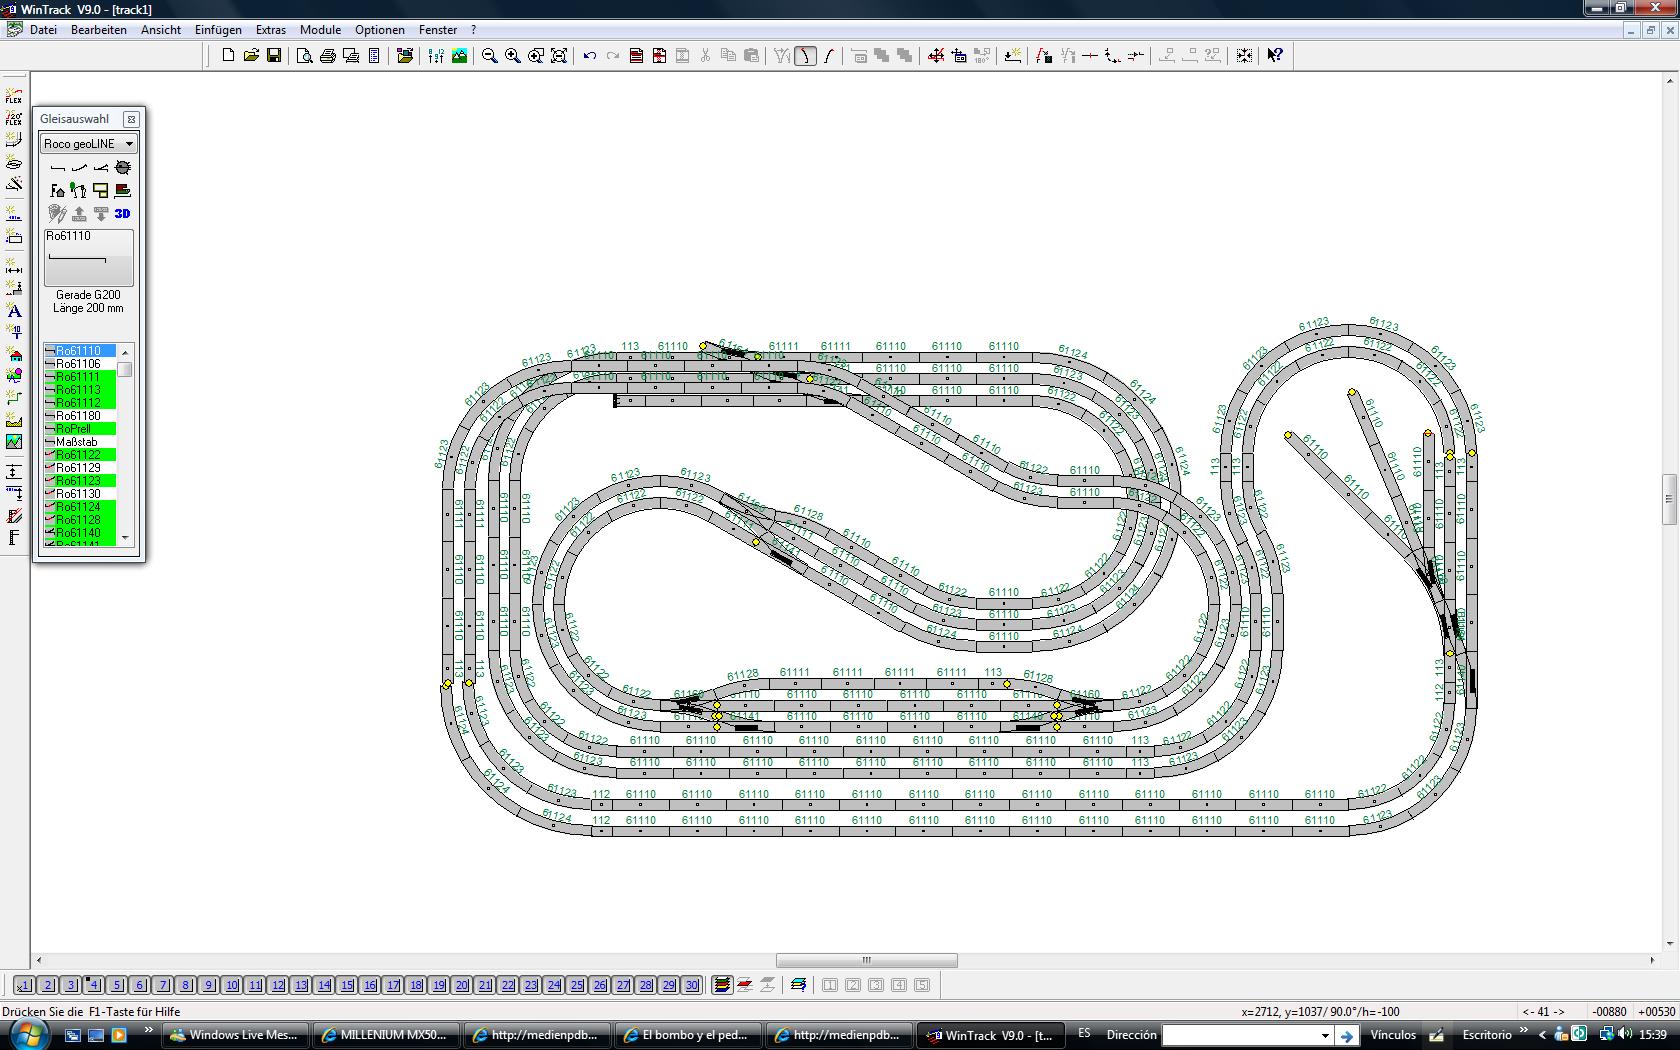Open the Fenster menu
1680x1050 pixels.
[438, 30]
